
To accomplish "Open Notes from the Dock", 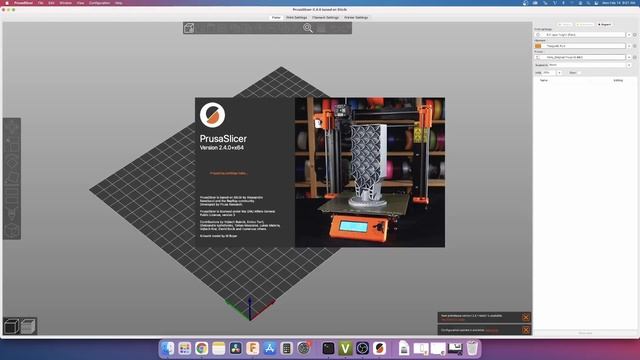I will tap(218, 348).
